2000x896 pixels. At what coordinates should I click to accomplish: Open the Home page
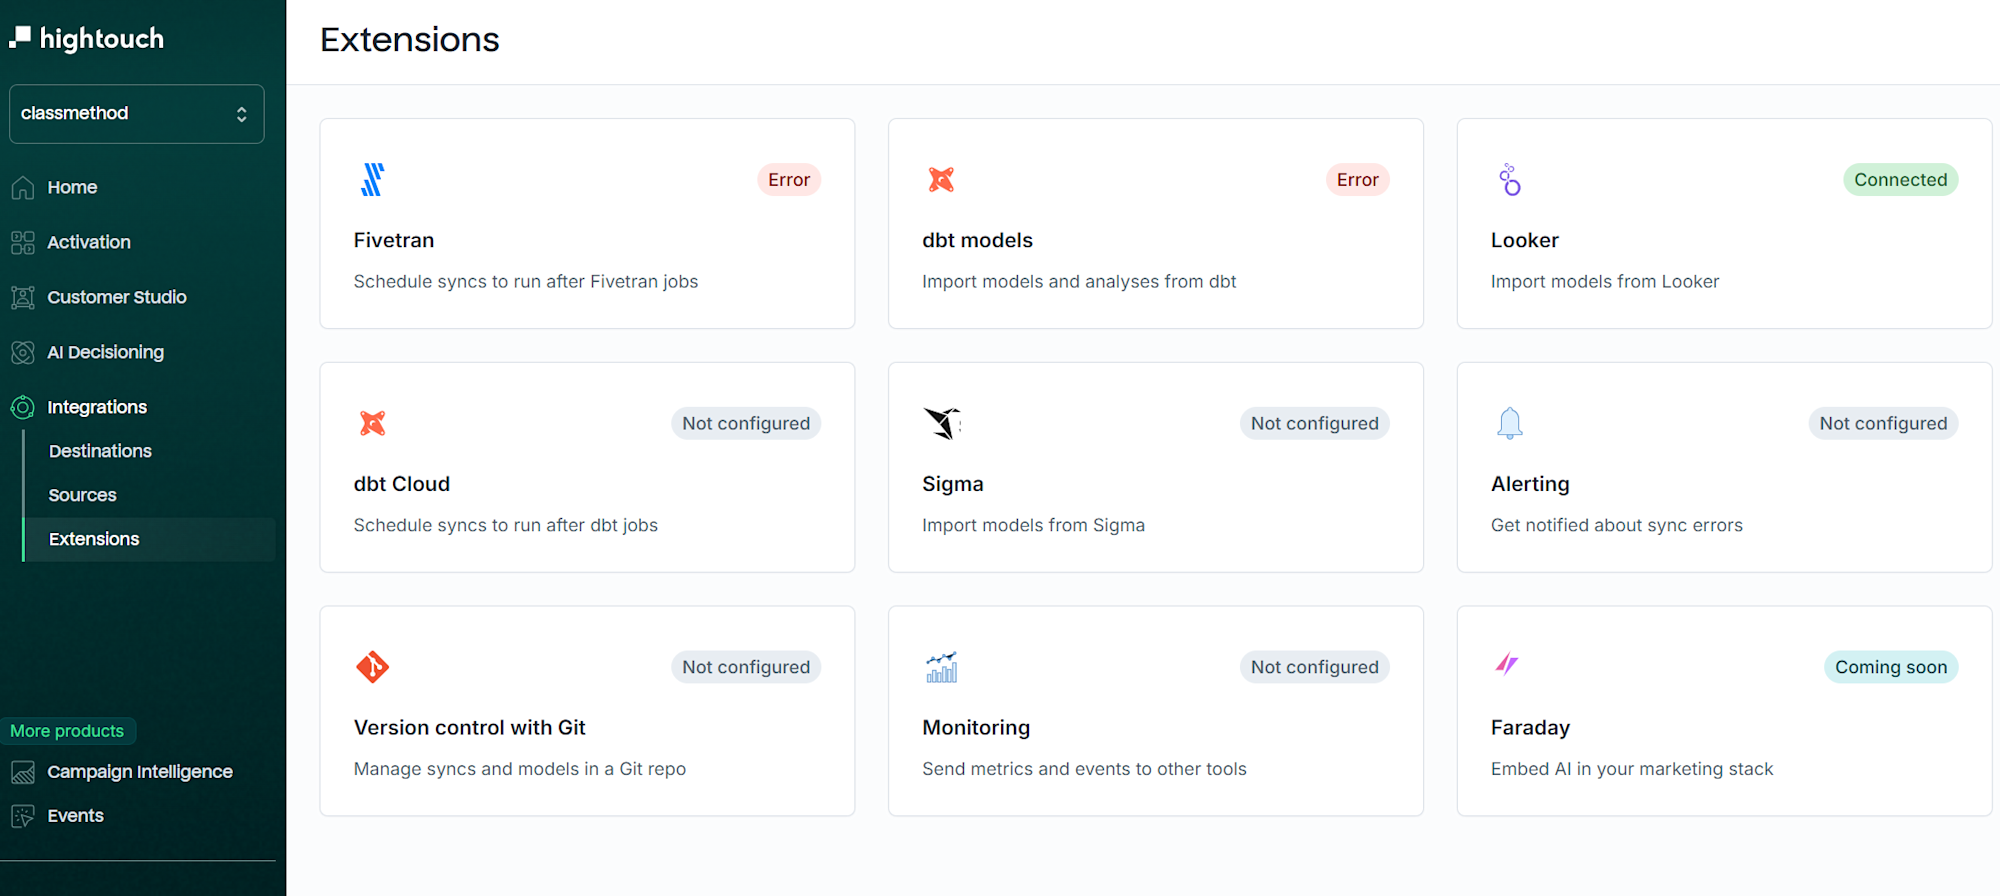[x=72, y=187]
